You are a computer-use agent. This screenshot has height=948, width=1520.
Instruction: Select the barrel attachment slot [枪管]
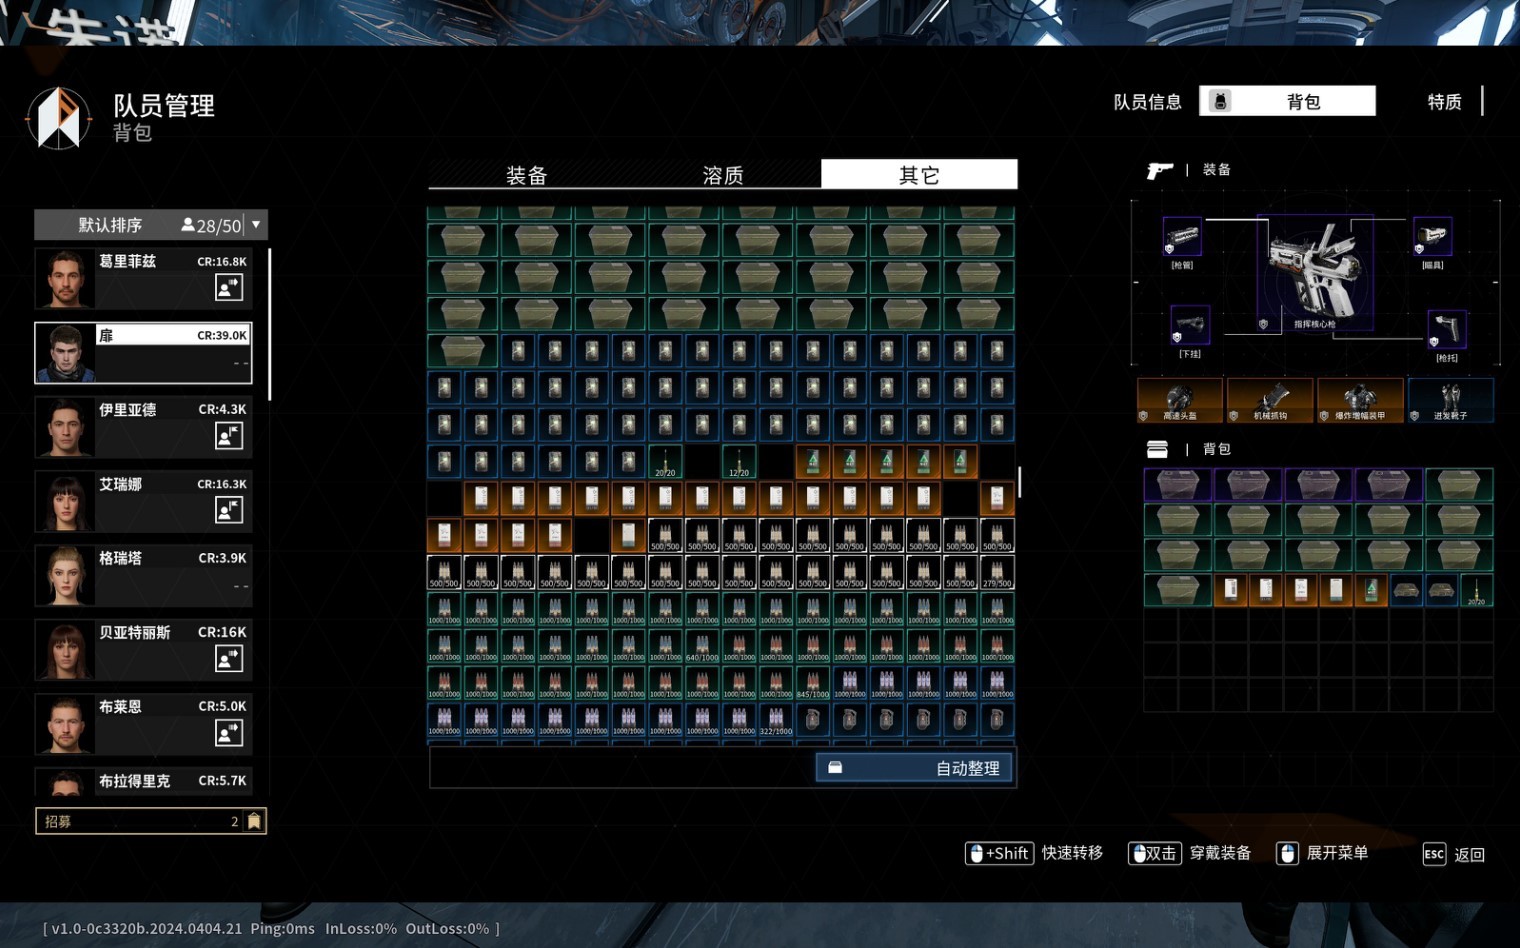click(1182, 238)
